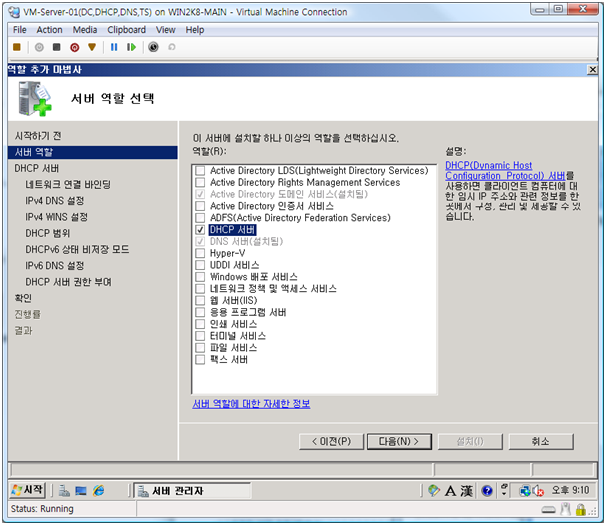Image resolution: width=606 pixels, height=525 pixels.
Task: Open the network tray icon
Action: (525, 491)
